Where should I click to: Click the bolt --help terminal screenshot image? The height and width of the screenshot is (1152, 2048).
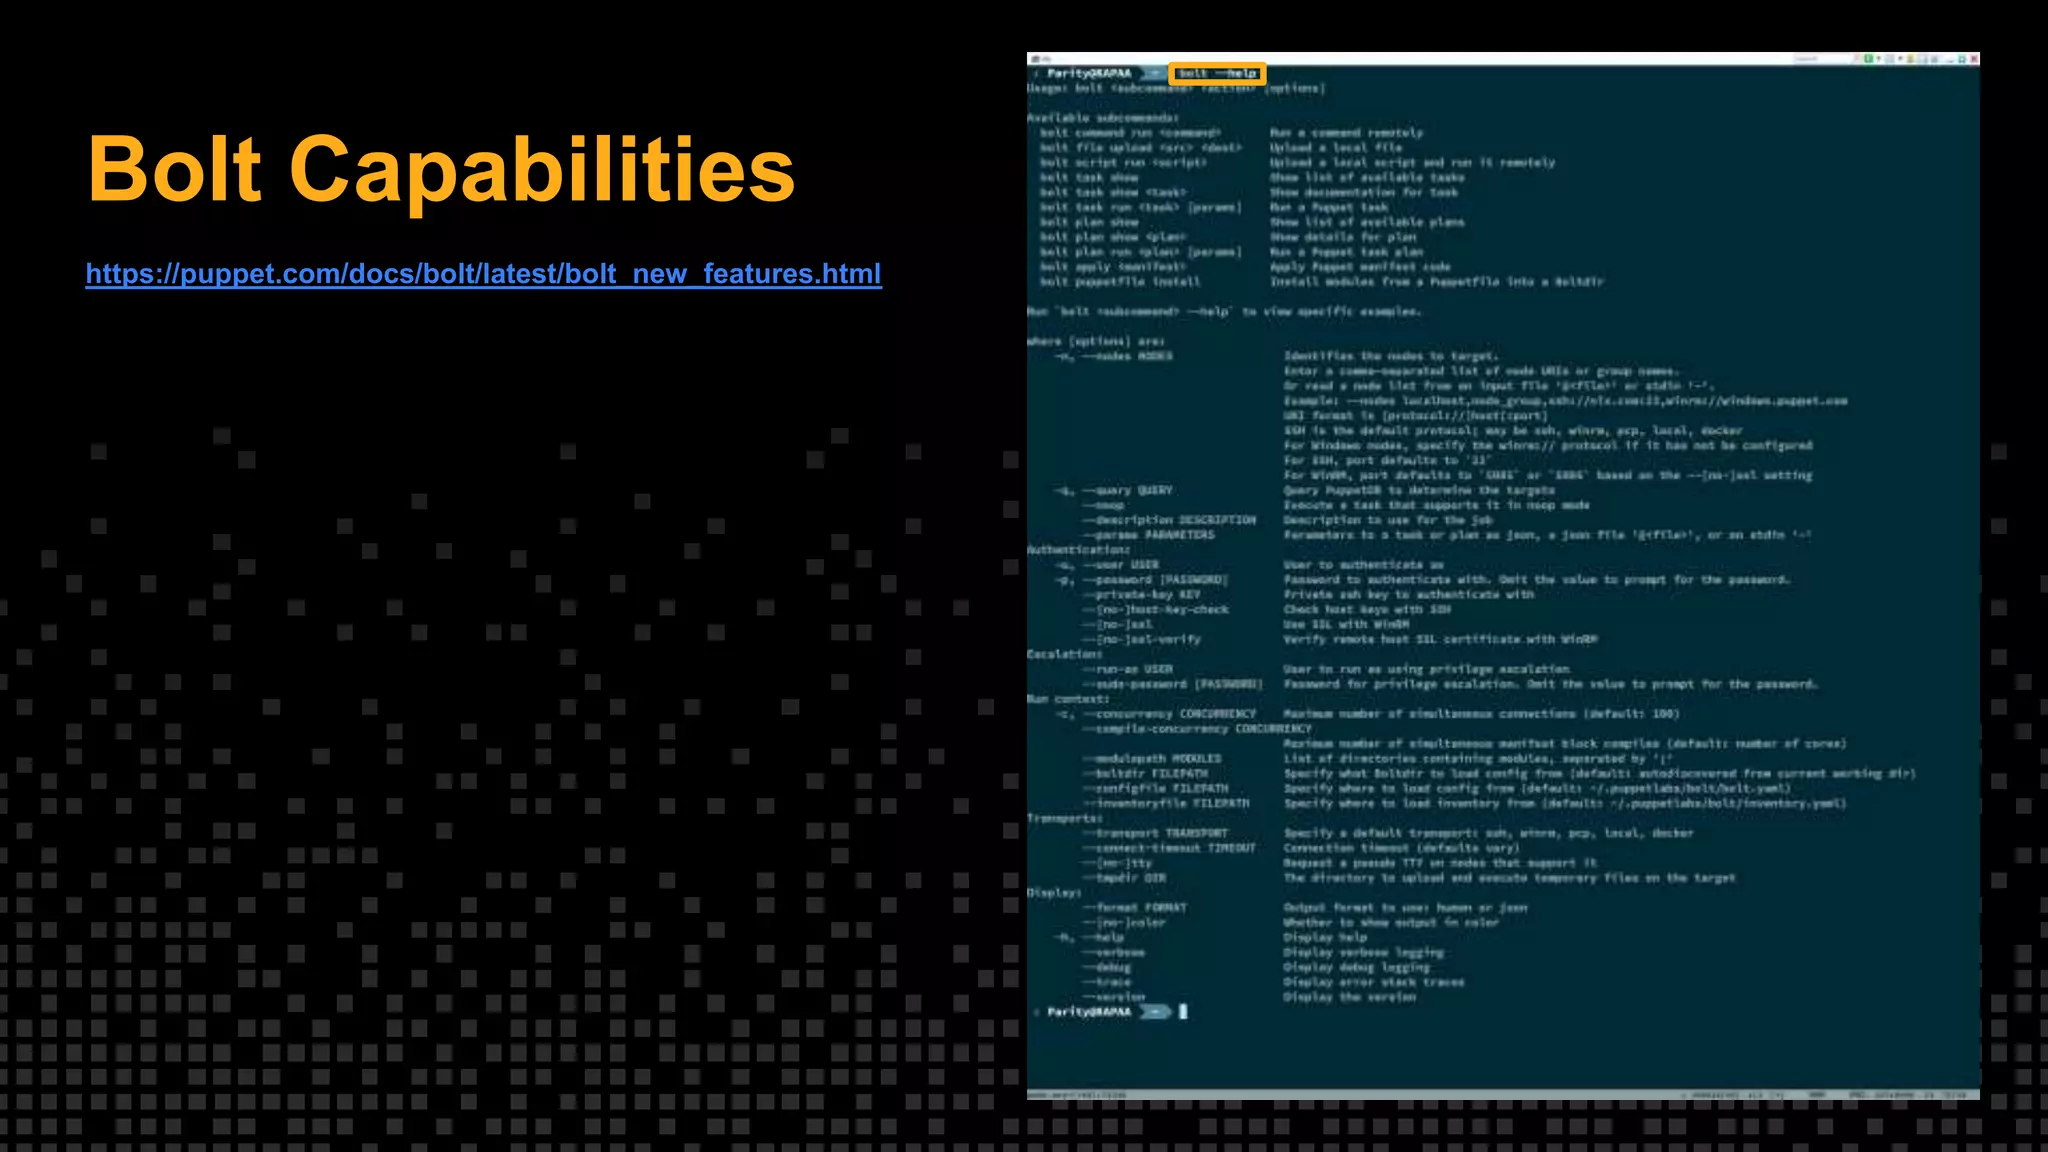1503,576
